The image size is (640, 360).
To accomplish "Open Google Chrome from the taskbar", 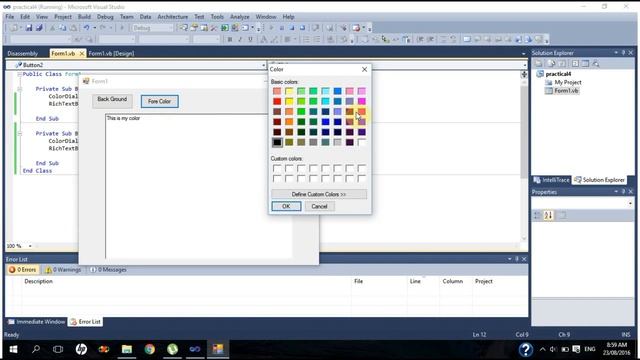I will click(x=149, y=349).
